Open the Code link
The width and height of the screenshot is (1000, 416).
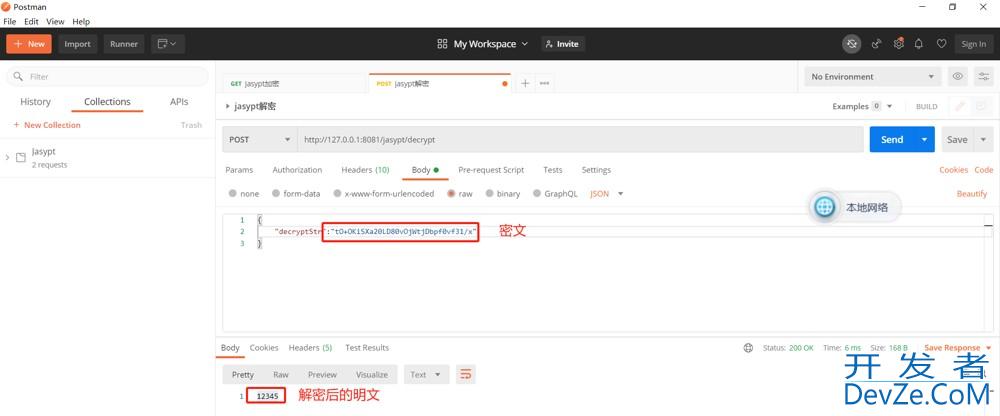pos(983,170)
